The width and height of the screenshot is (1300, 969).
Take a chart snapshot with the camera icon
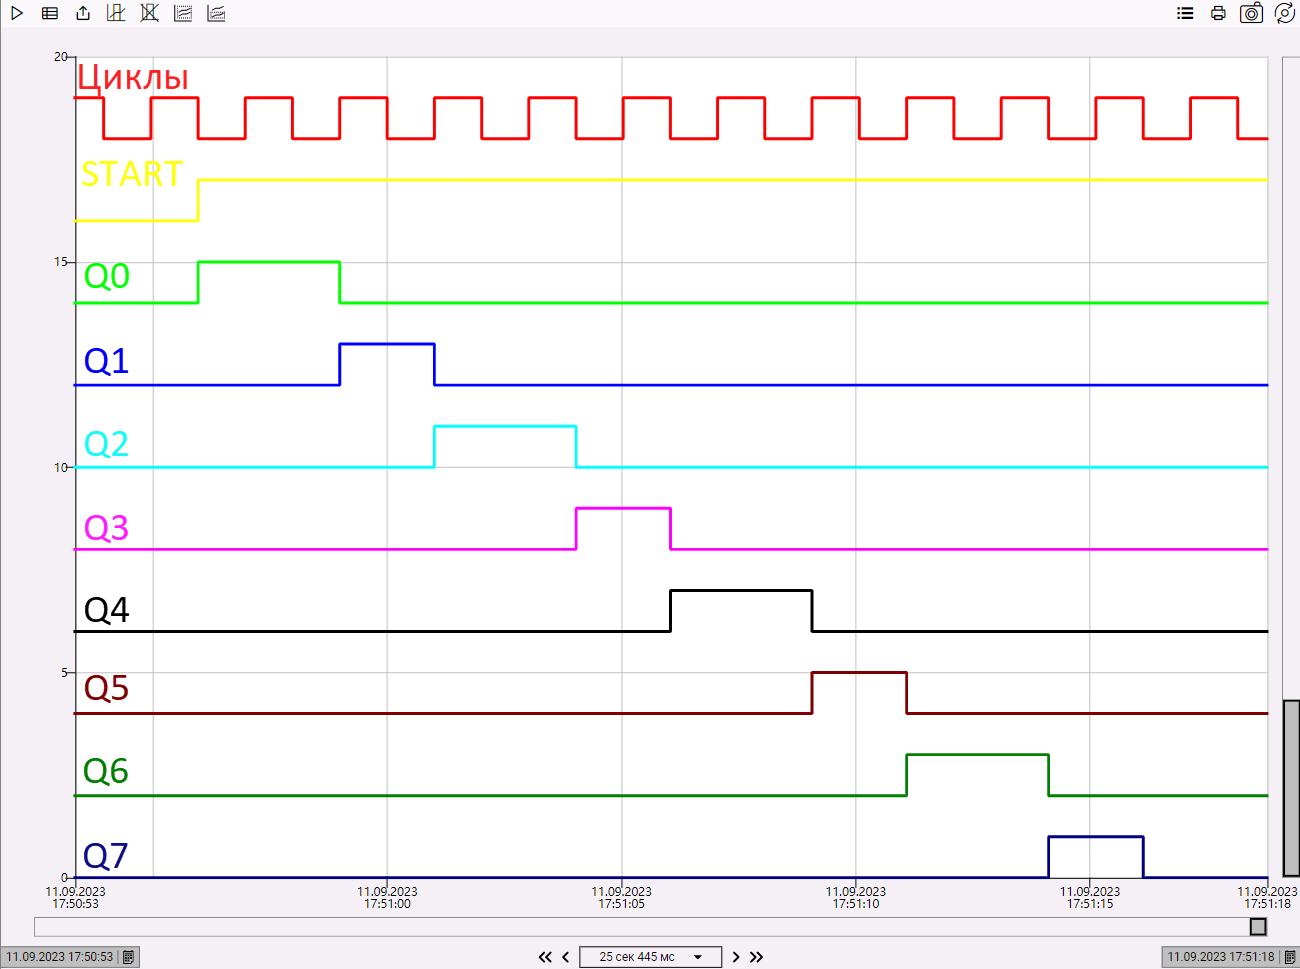click(x=1251, y=13)
